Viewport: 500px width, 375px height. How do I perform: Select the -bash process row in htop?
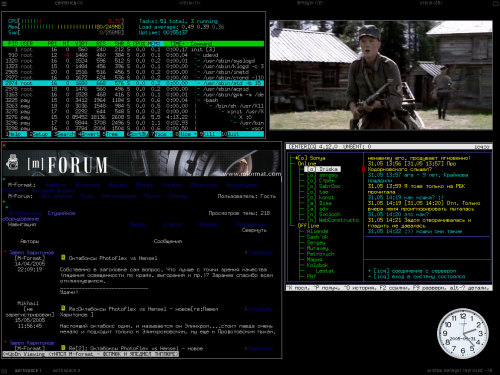133,100
